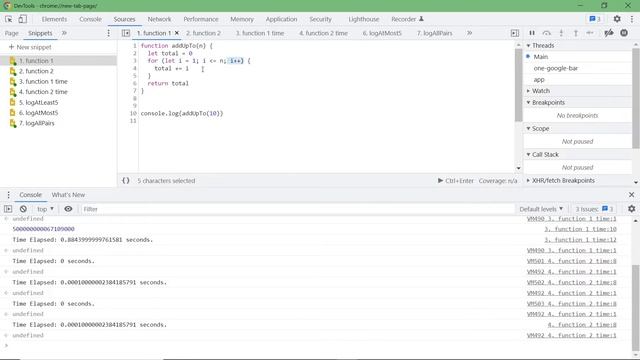Toggle the navigator sidebar icon
The width and height of the screenshot is (640, 360).
tap(126, 33)
